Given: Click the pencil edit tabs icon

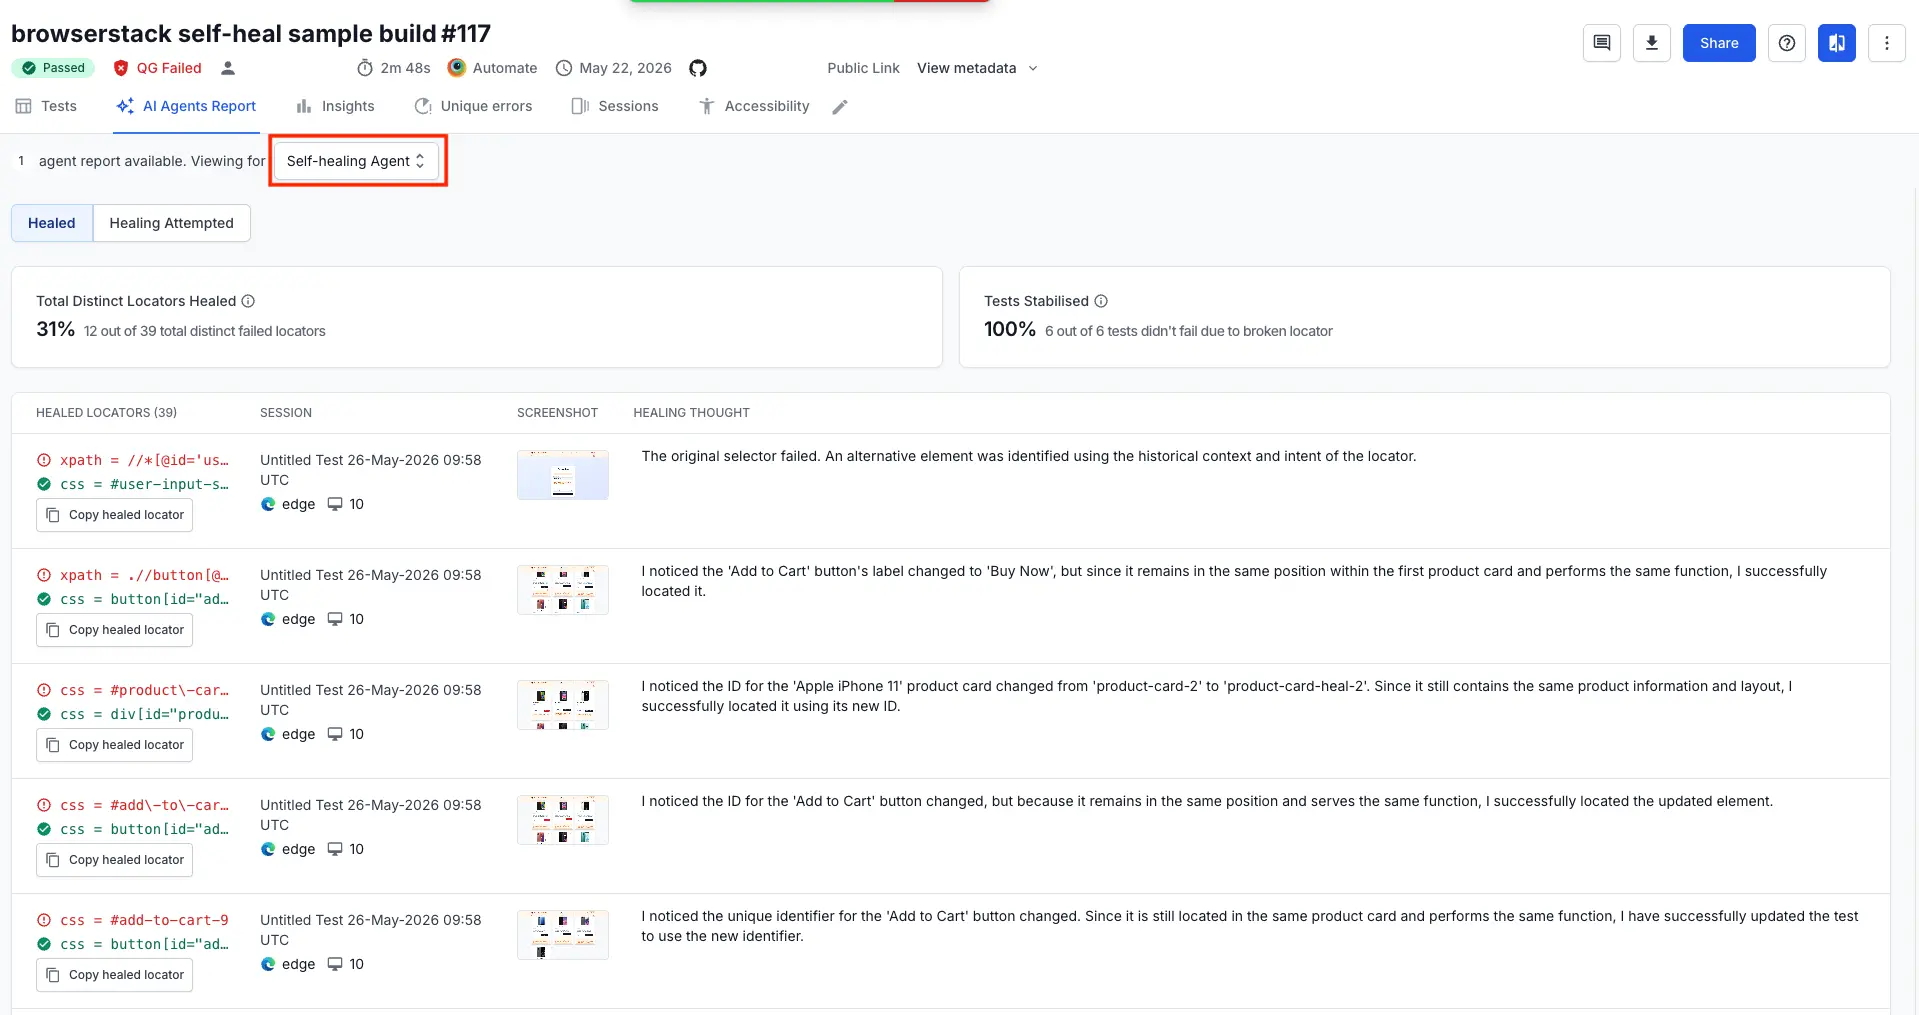Looking at the screenshot, I should pyautogui.click(x=840, y=106).
